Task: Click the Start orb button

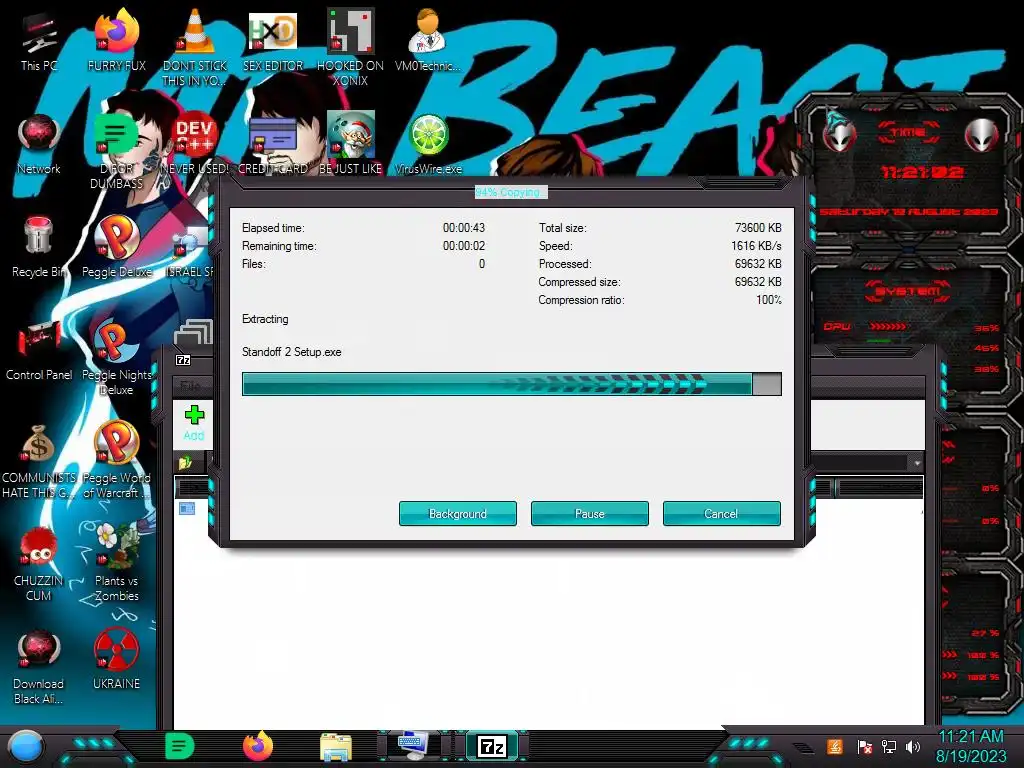Action: pyautogui.click(x=25, y=746)
